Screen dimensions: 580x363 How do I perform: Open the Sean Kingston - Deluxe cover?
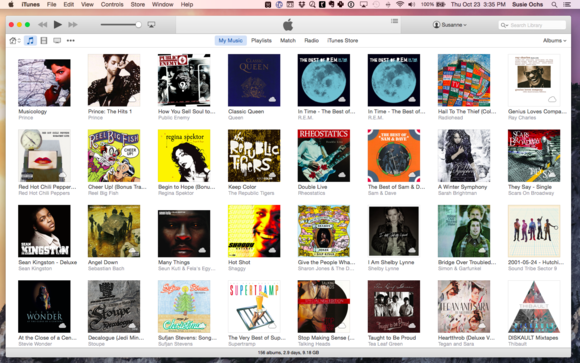click(x=44, y=231)
